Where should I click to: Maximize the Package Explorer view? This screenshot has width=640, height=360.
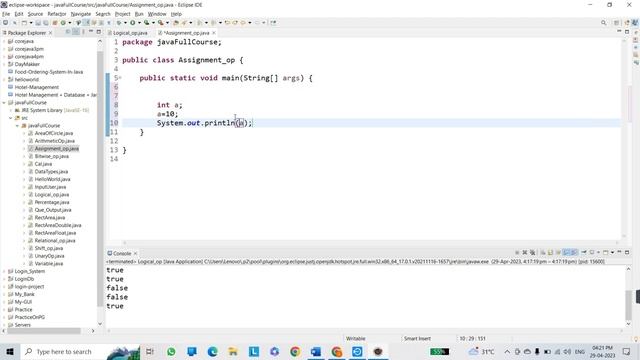click(x=99, y=32)
